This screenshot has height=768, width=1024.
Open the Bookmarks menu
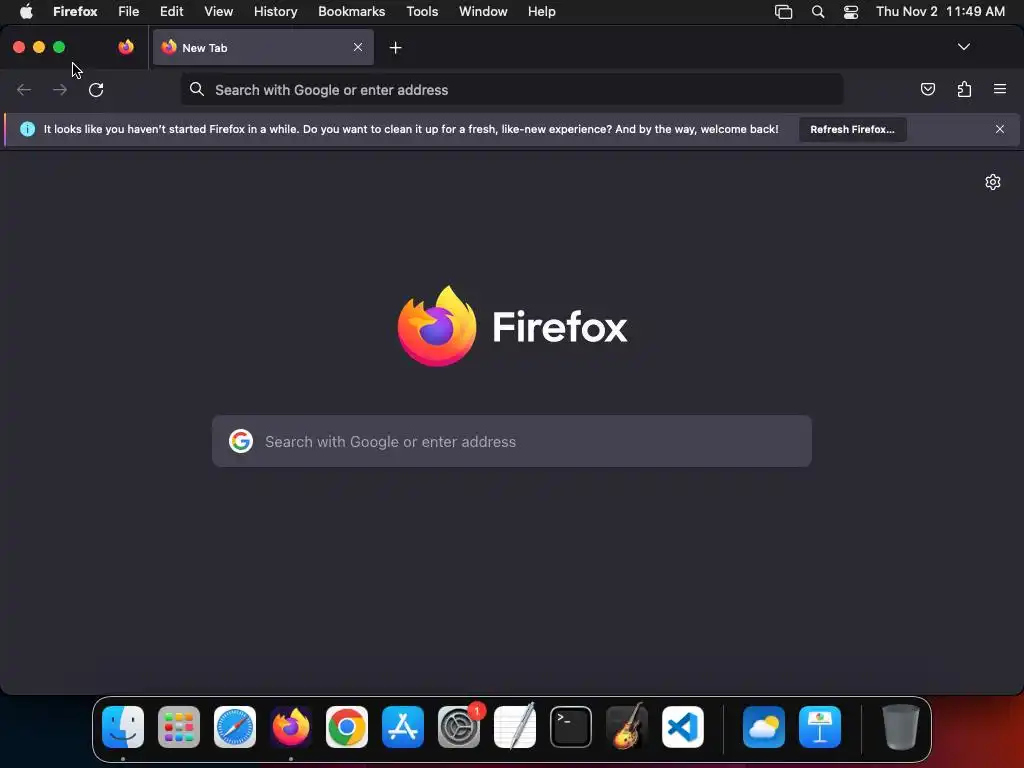coord(351,12)
